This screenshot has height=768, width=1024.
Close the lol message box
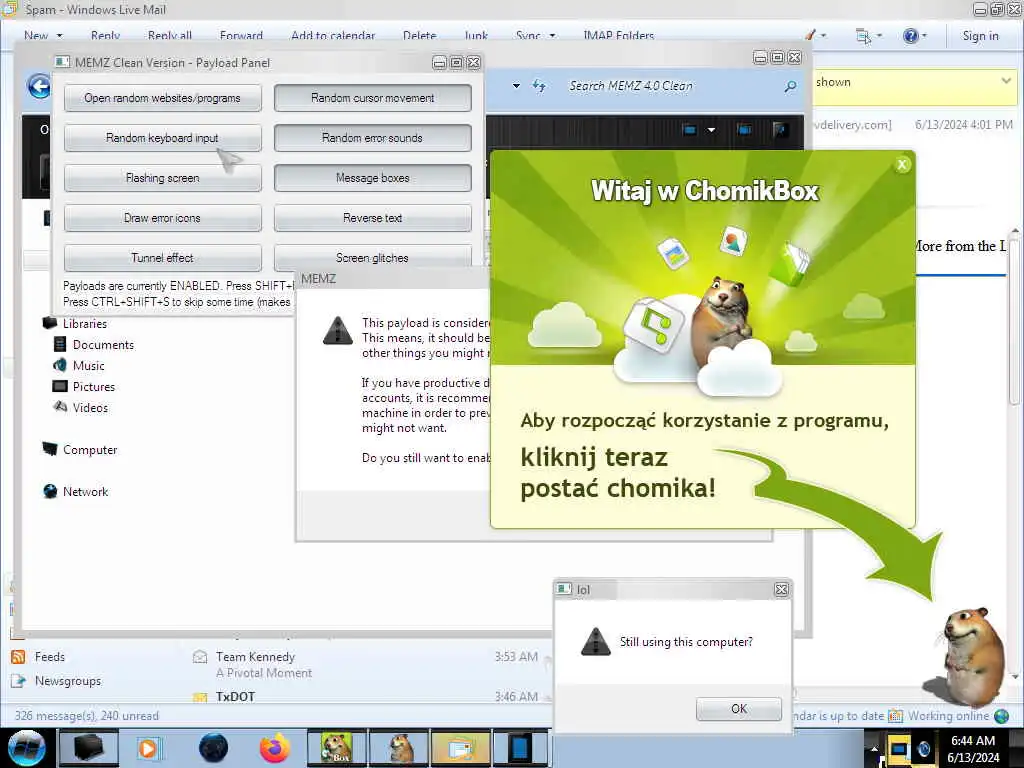tap(781, 590)
